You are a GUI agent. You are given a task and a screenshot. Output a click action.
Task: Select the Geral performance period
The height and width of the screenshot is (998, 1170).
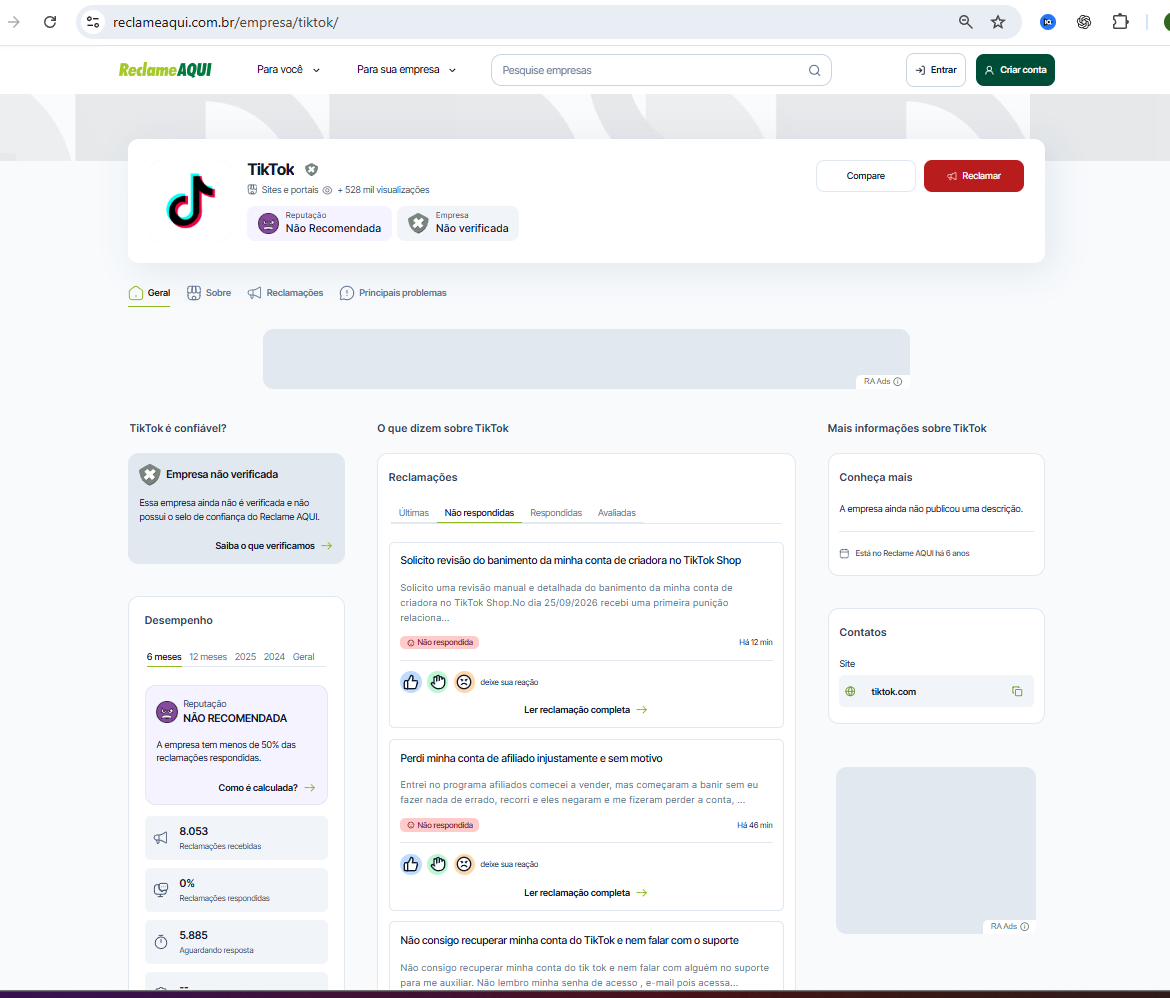[x=303, y=657]
